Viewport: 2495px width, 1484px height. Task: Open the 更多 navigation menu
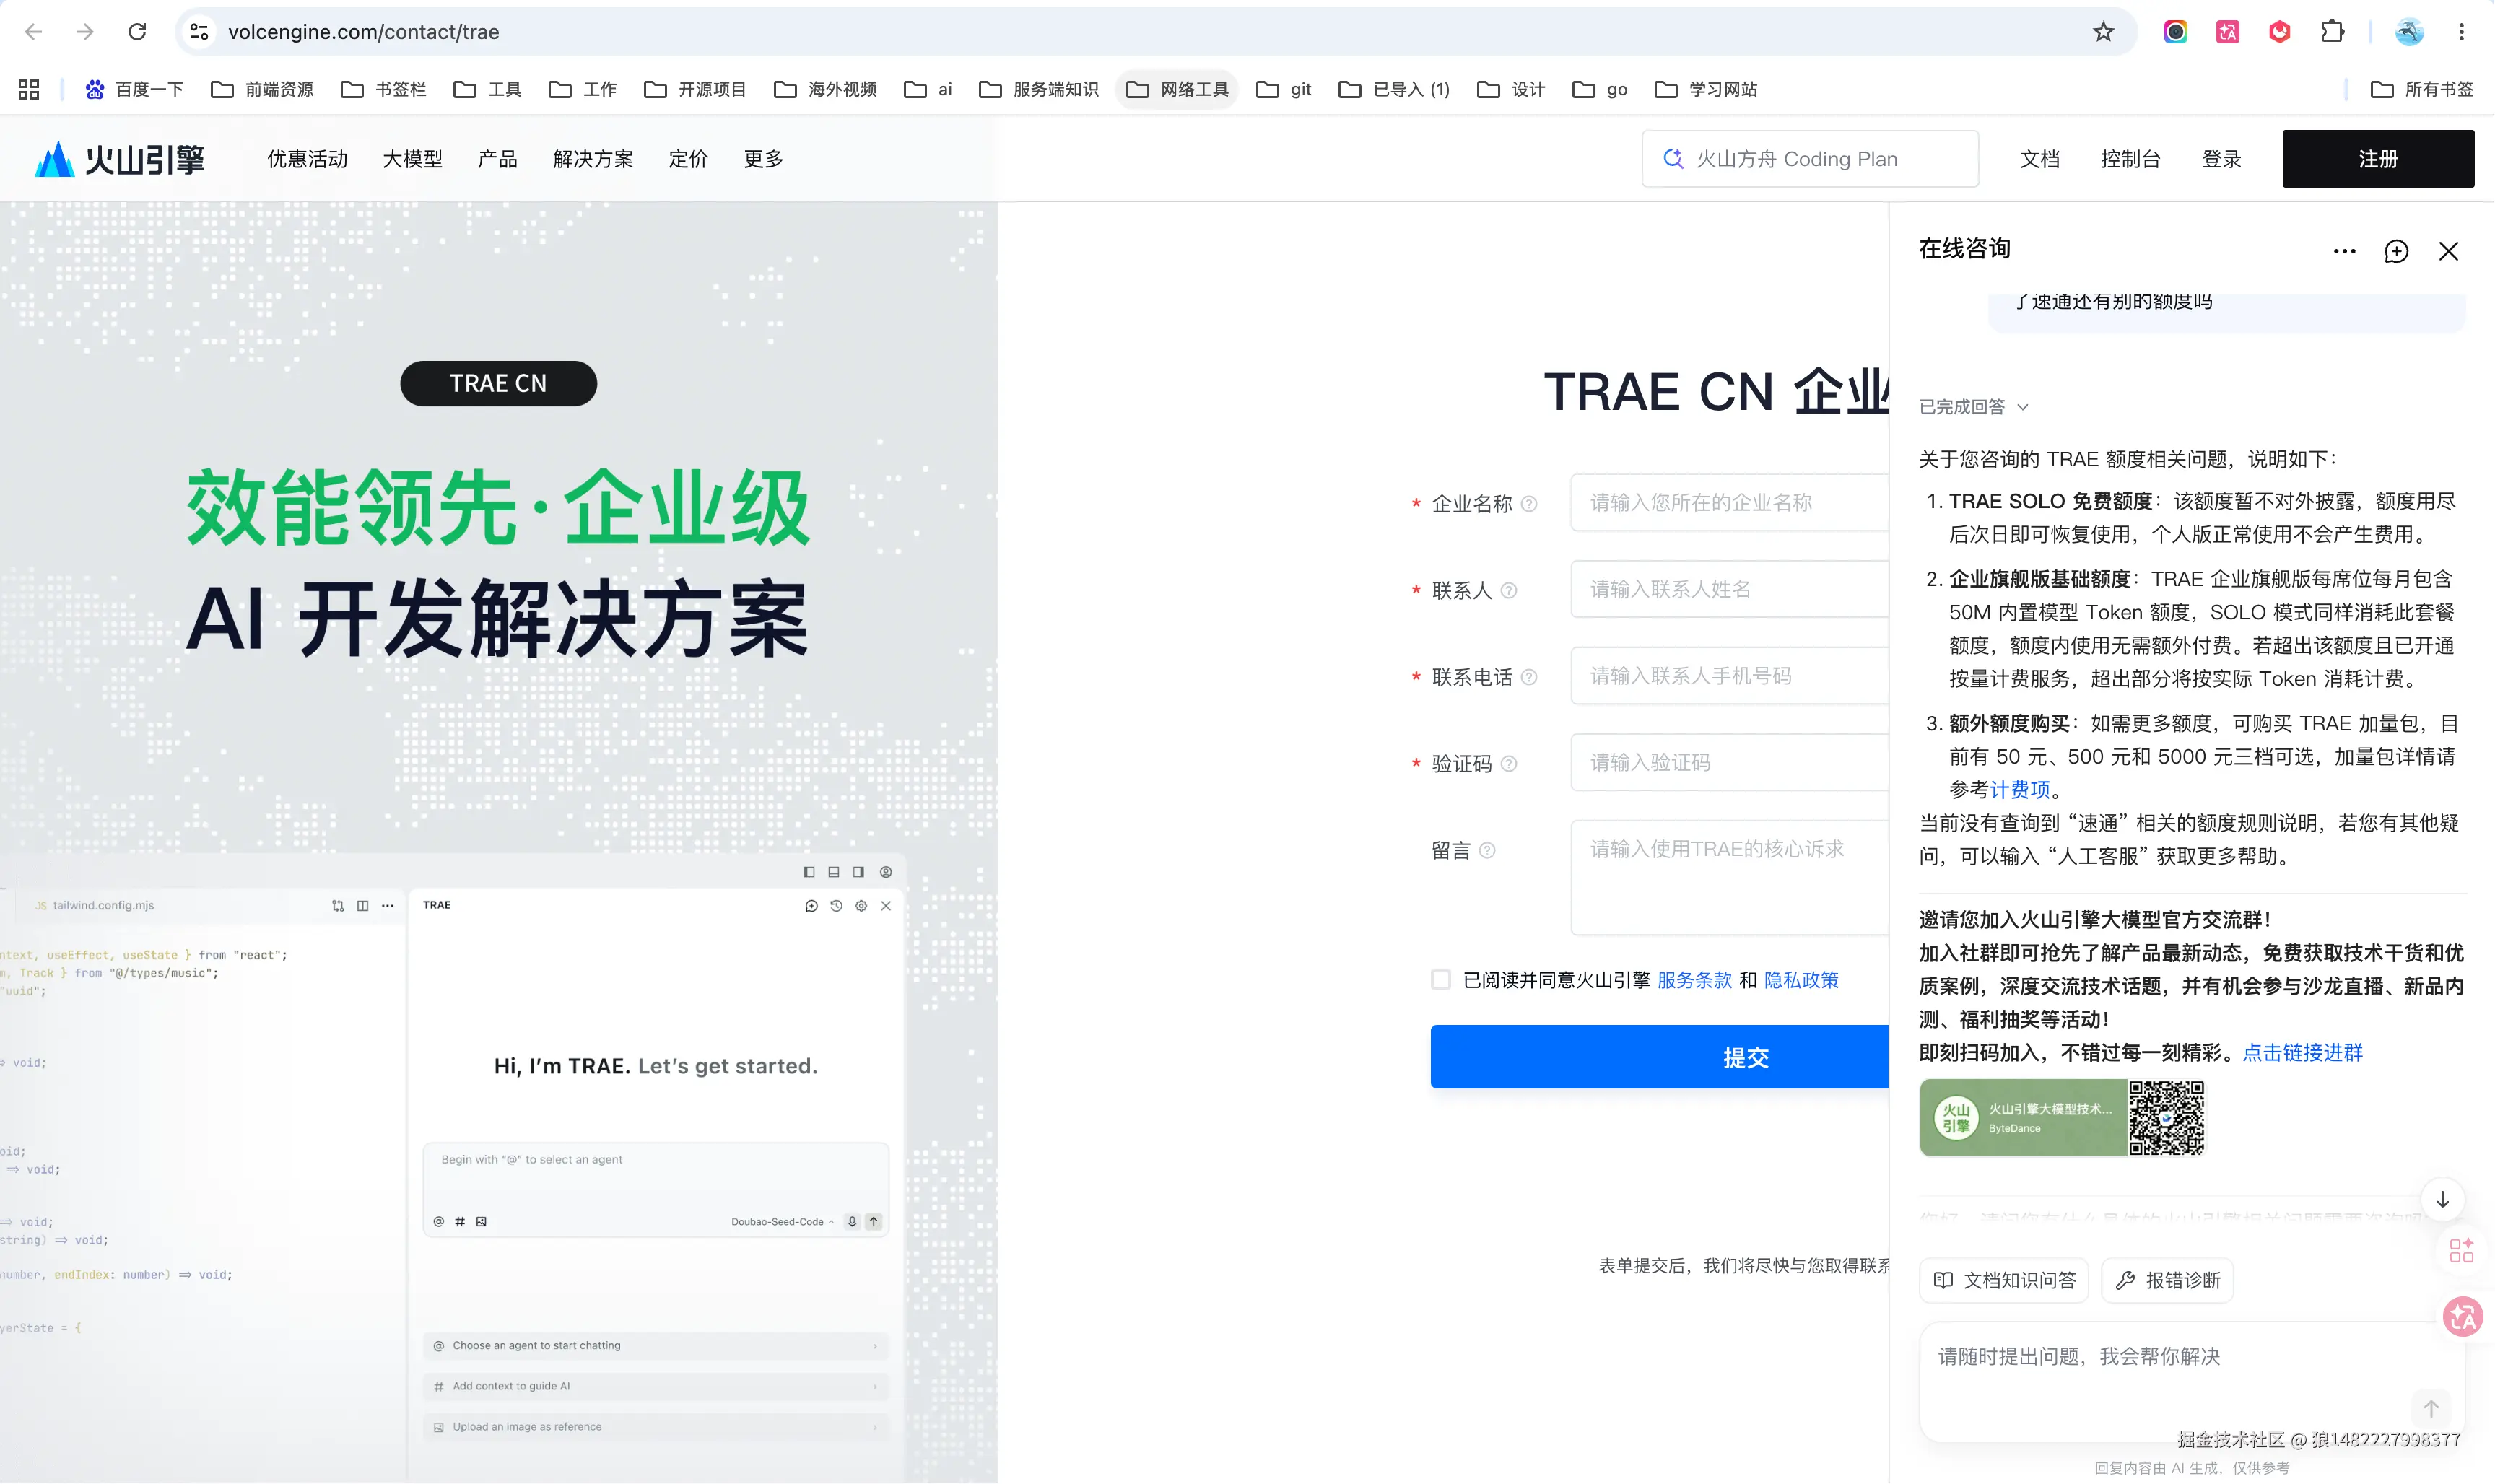tap(763, 159)
